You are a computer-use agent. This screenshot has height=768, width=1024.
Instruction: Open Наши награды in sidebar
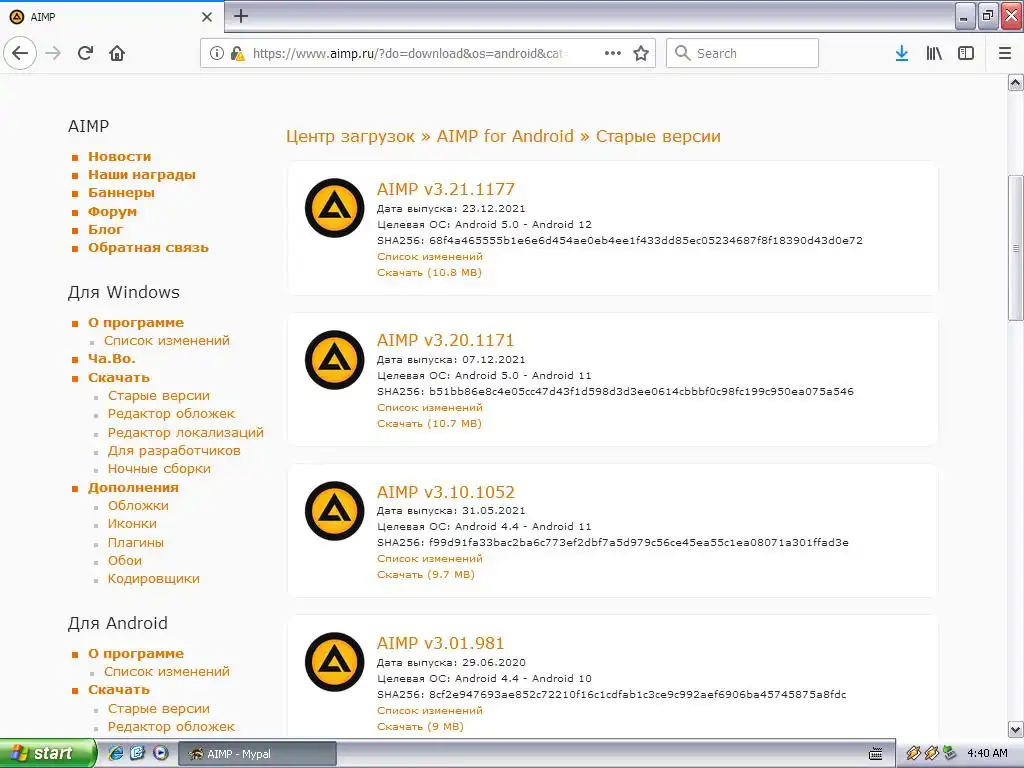point(142,174)
